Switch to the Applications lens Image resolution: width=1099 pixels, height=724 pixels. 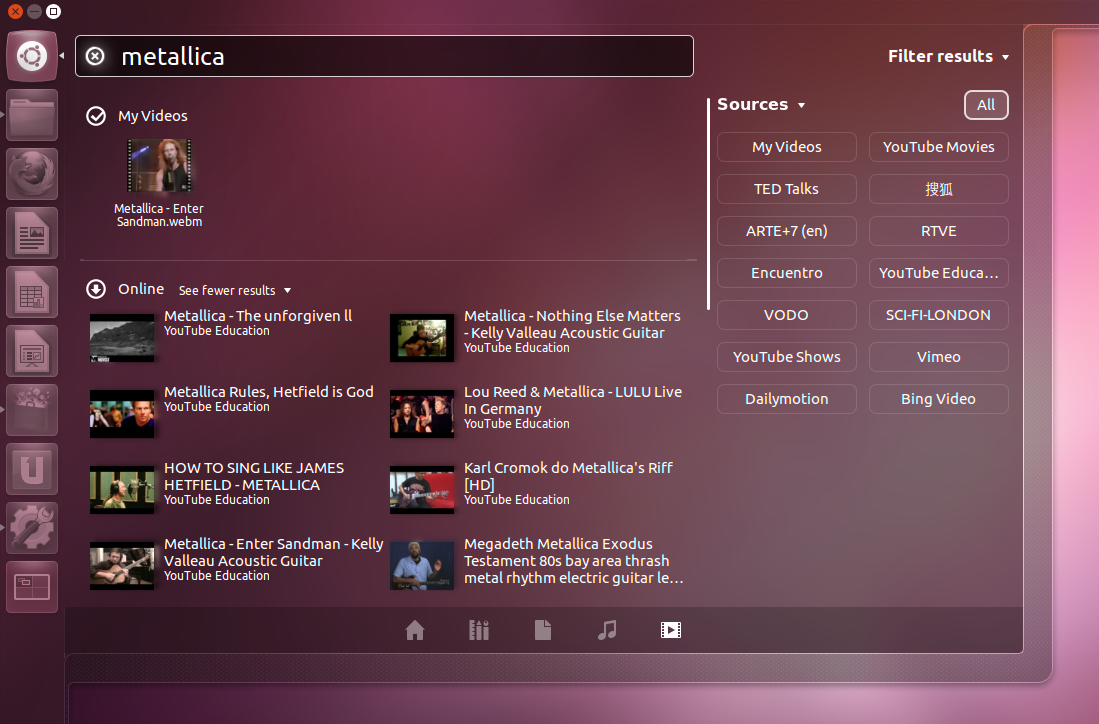coord(479,630)
